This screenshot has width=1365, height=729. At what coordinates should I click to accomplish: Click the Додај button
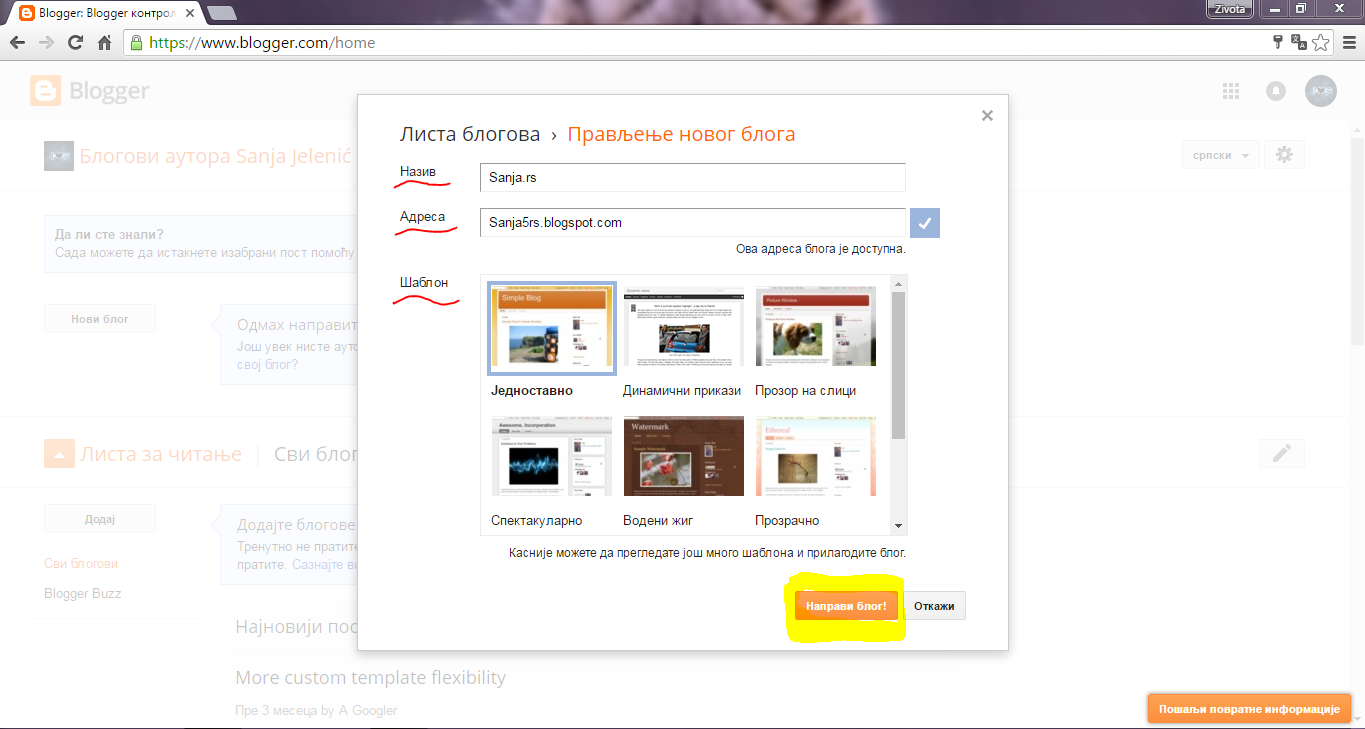[x=100, y=519]
